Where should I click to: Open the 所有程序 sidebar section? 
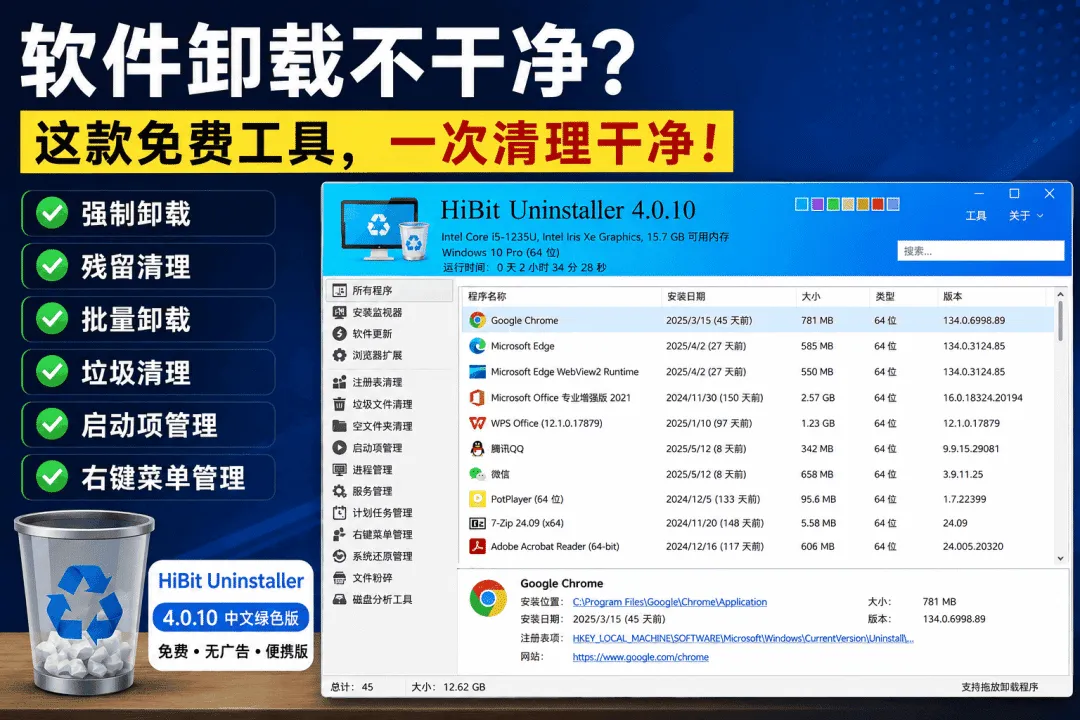coord(388,290)
